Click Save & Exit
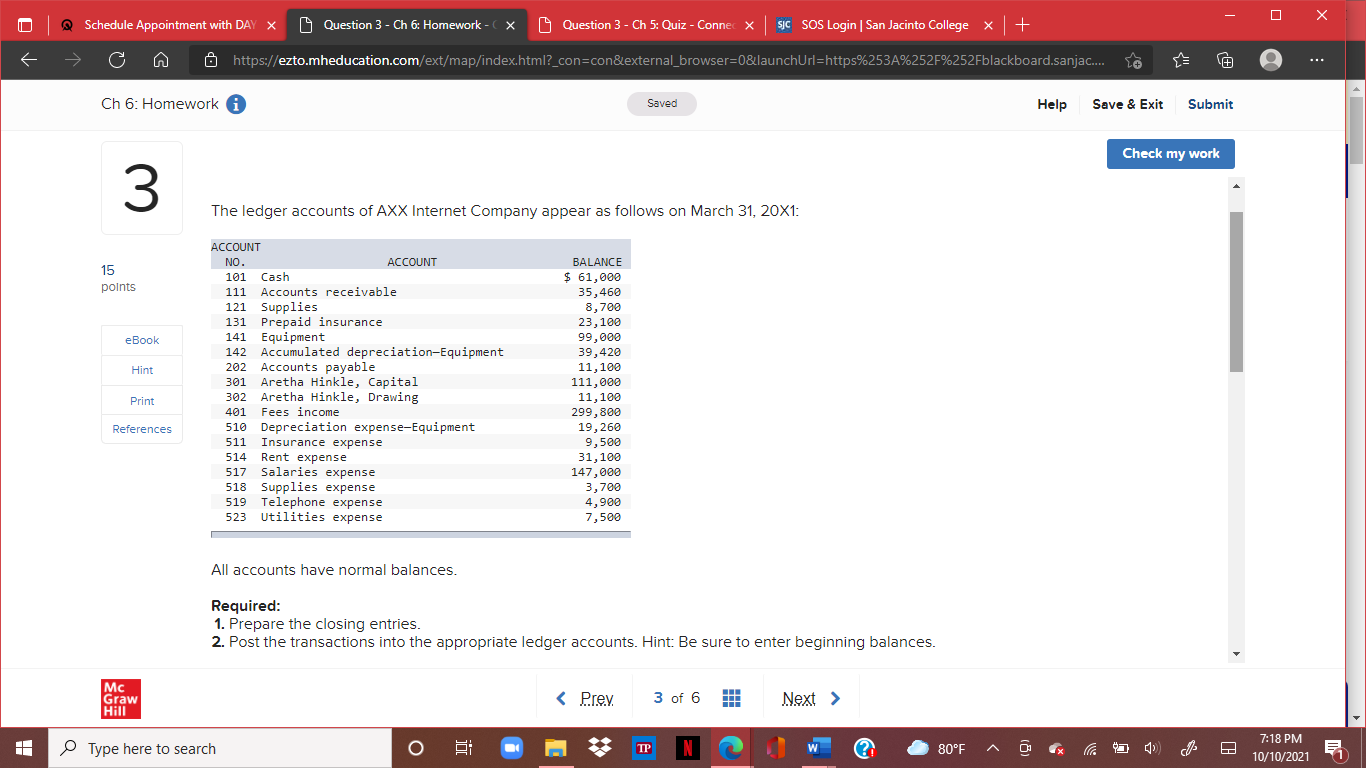This screenshot has width=1366, height=768. coord(1127,104)
